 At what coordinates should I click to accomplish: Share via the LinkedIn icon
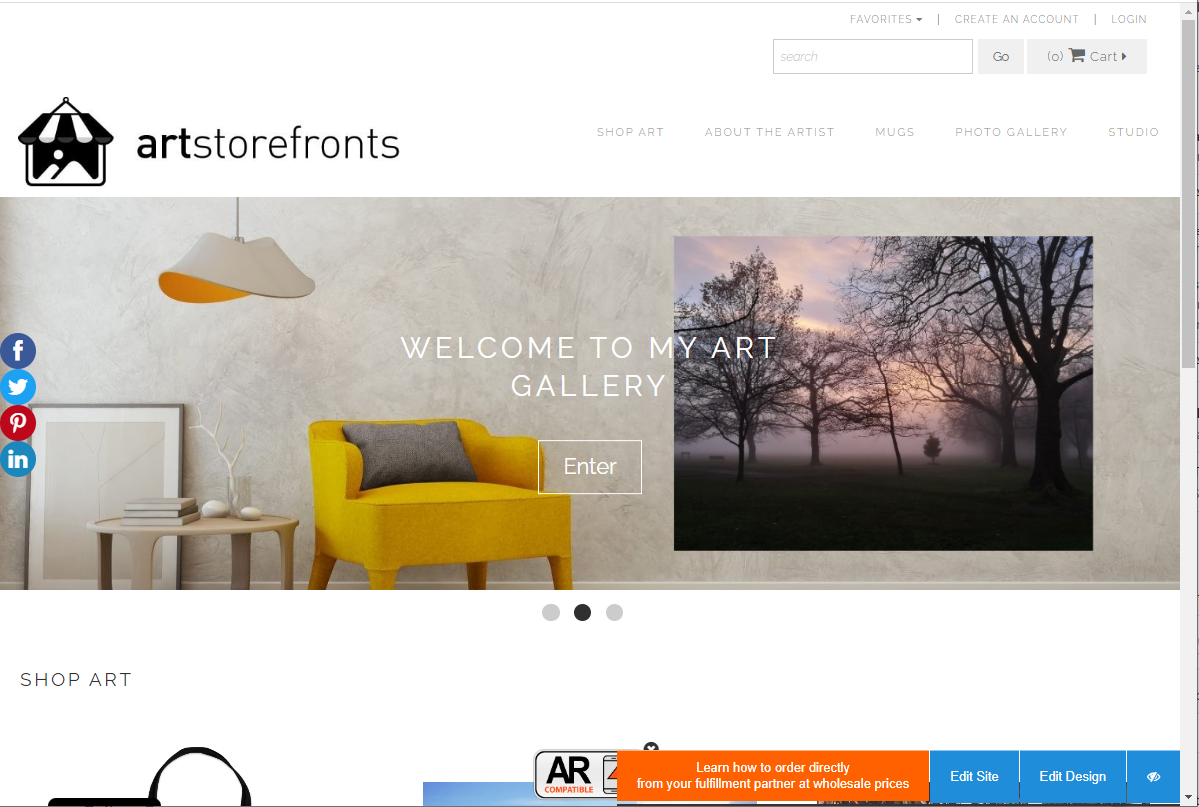coord(18,459)
